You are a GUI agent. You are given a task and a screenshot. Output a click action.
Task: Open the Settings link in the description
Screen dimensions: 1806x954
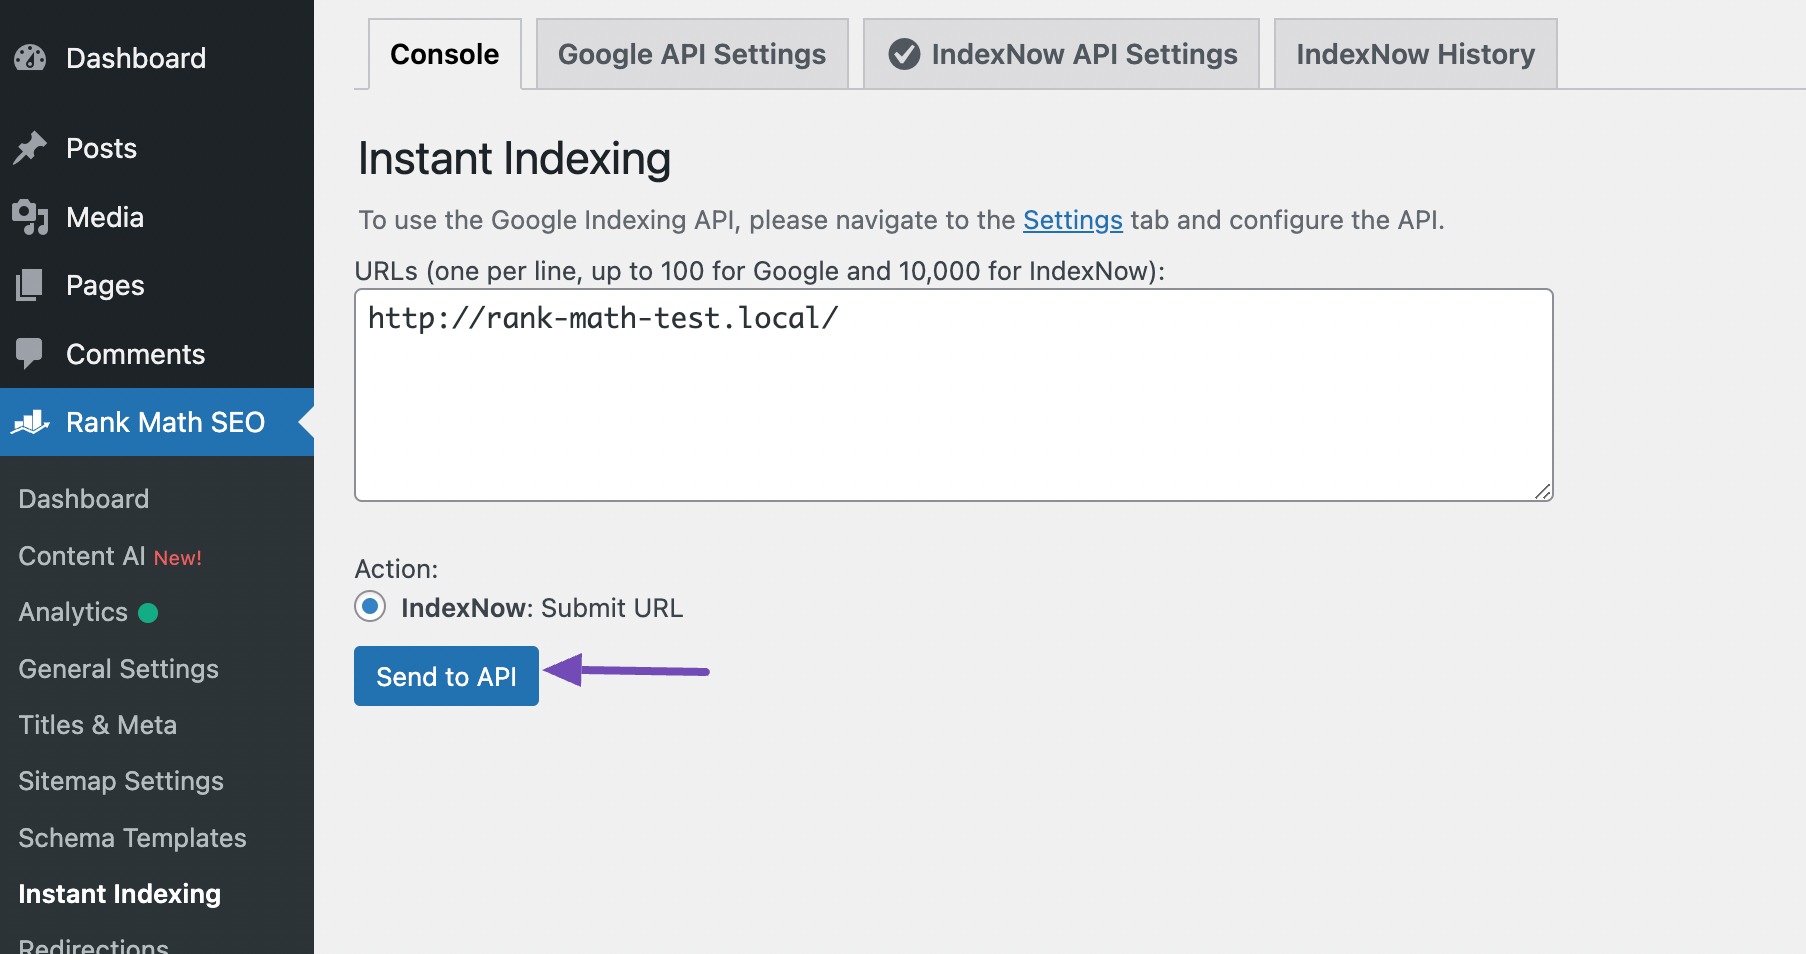coord(1072,220)
